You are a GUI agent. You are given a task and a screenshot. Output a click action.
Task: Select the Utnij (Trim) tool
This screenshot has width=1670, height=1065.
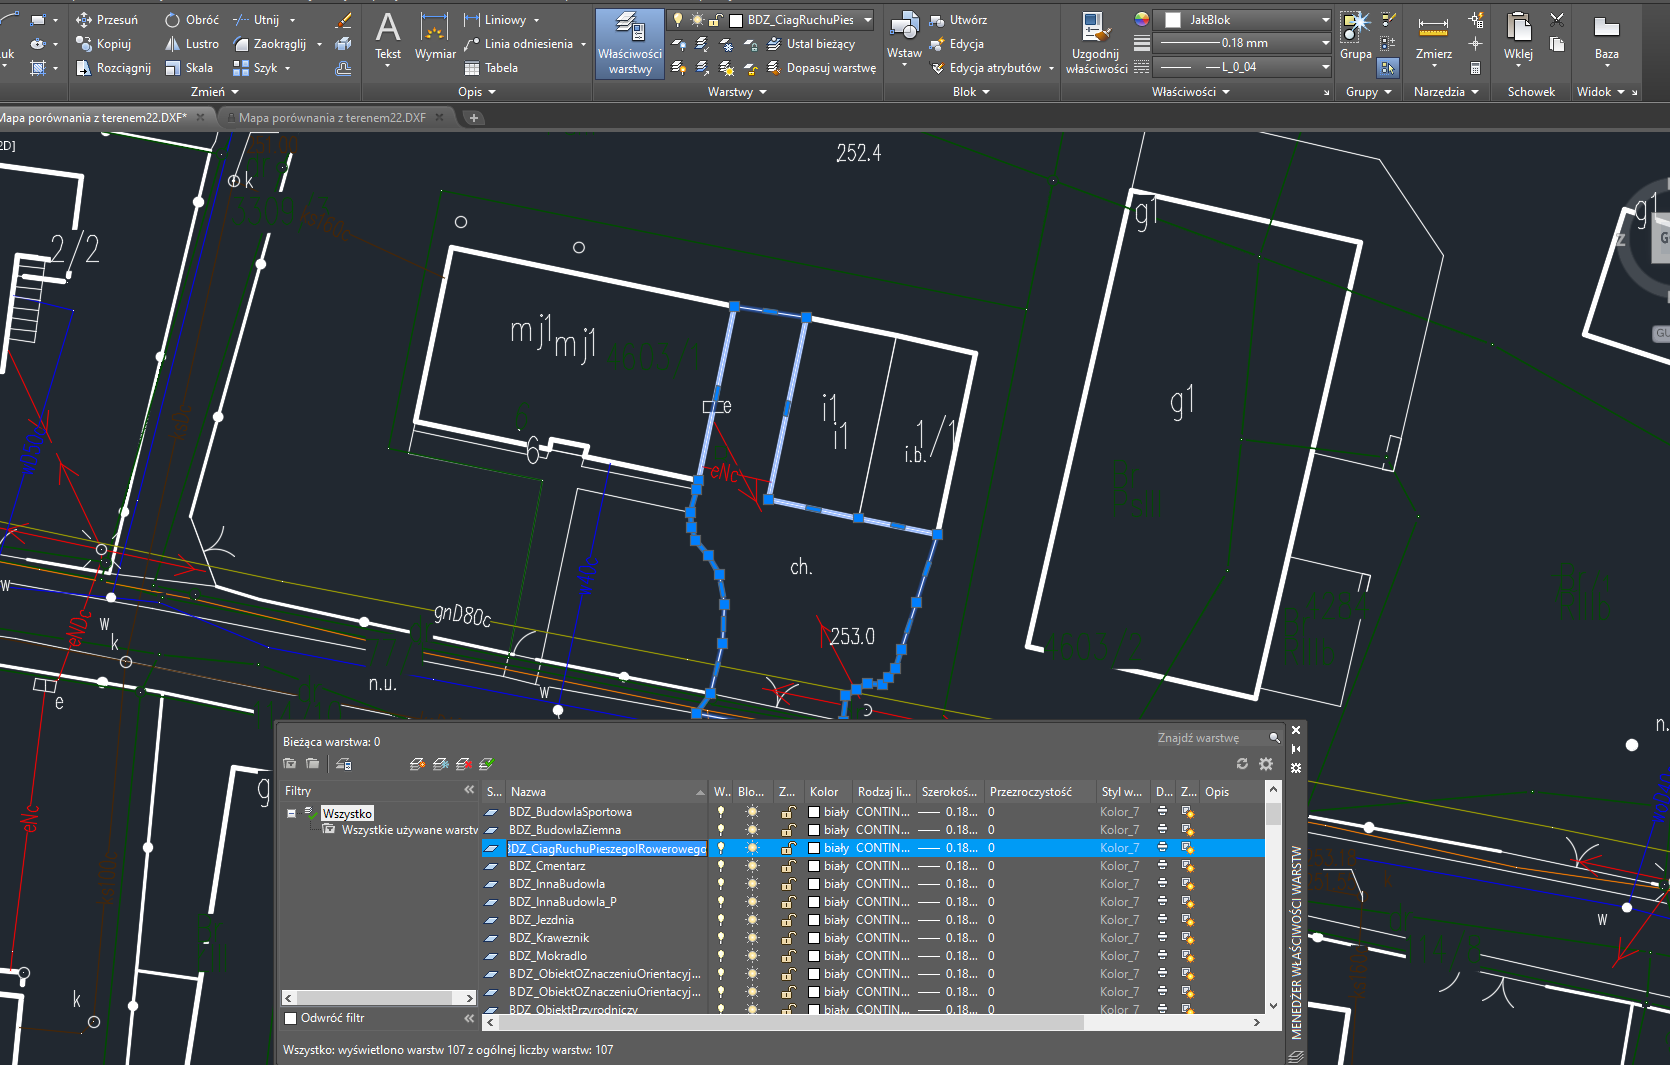[256, 20]
